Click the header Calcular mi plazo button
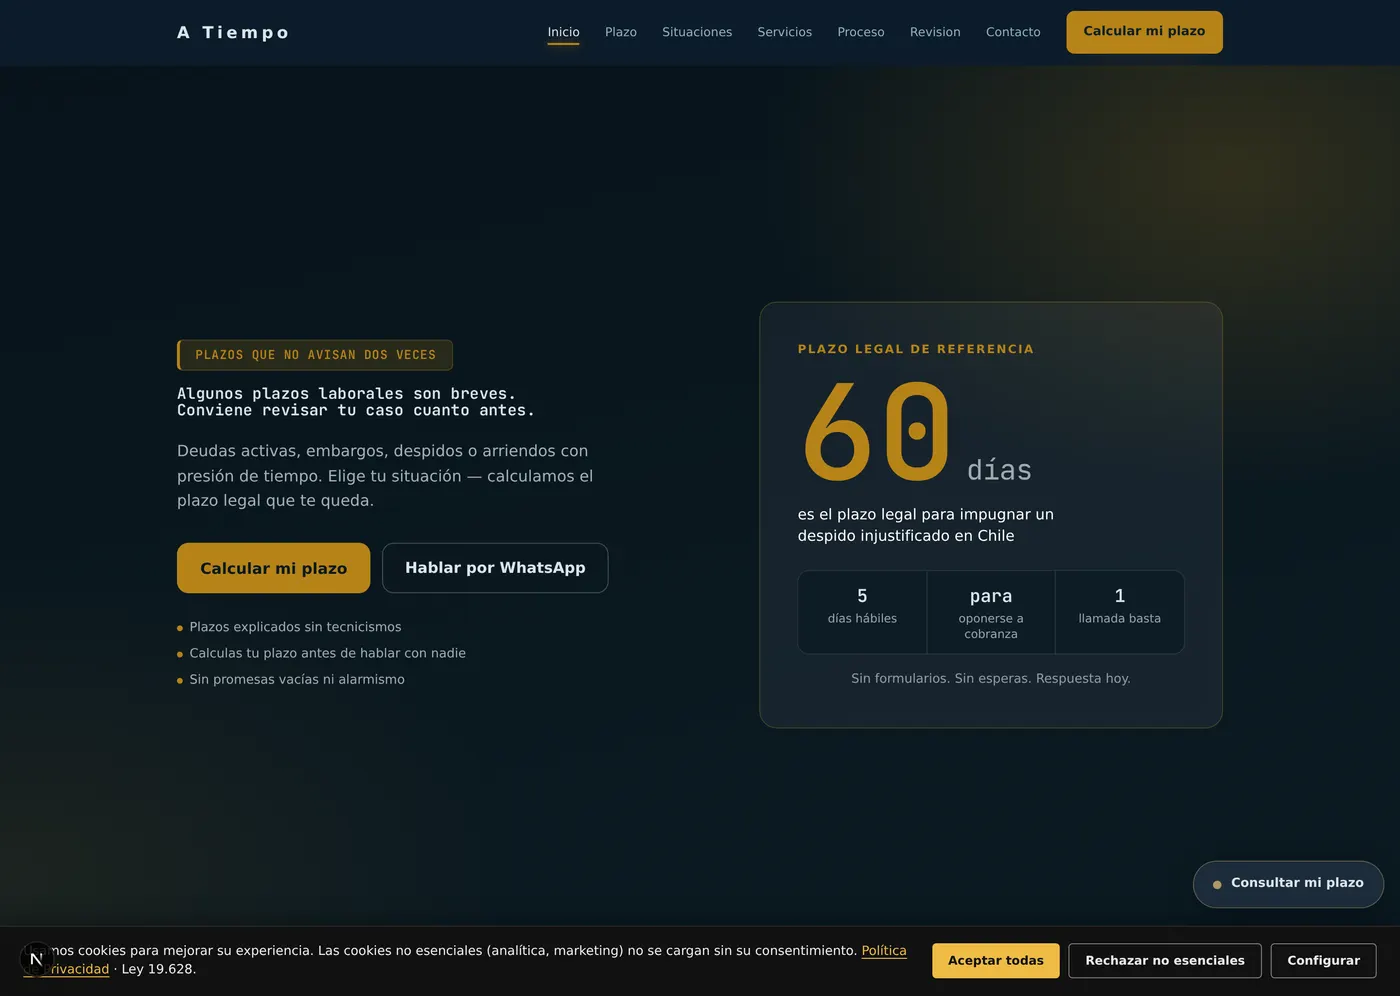This screenshot has height=996, width=1400. (x=1144, y=32)
